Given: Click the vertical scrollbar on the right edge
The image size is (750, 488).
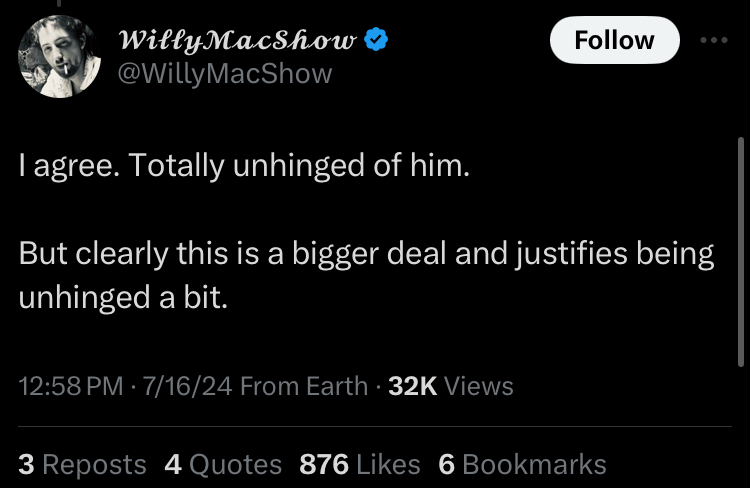Looking at the screenshot, I should tap(740, 252).
